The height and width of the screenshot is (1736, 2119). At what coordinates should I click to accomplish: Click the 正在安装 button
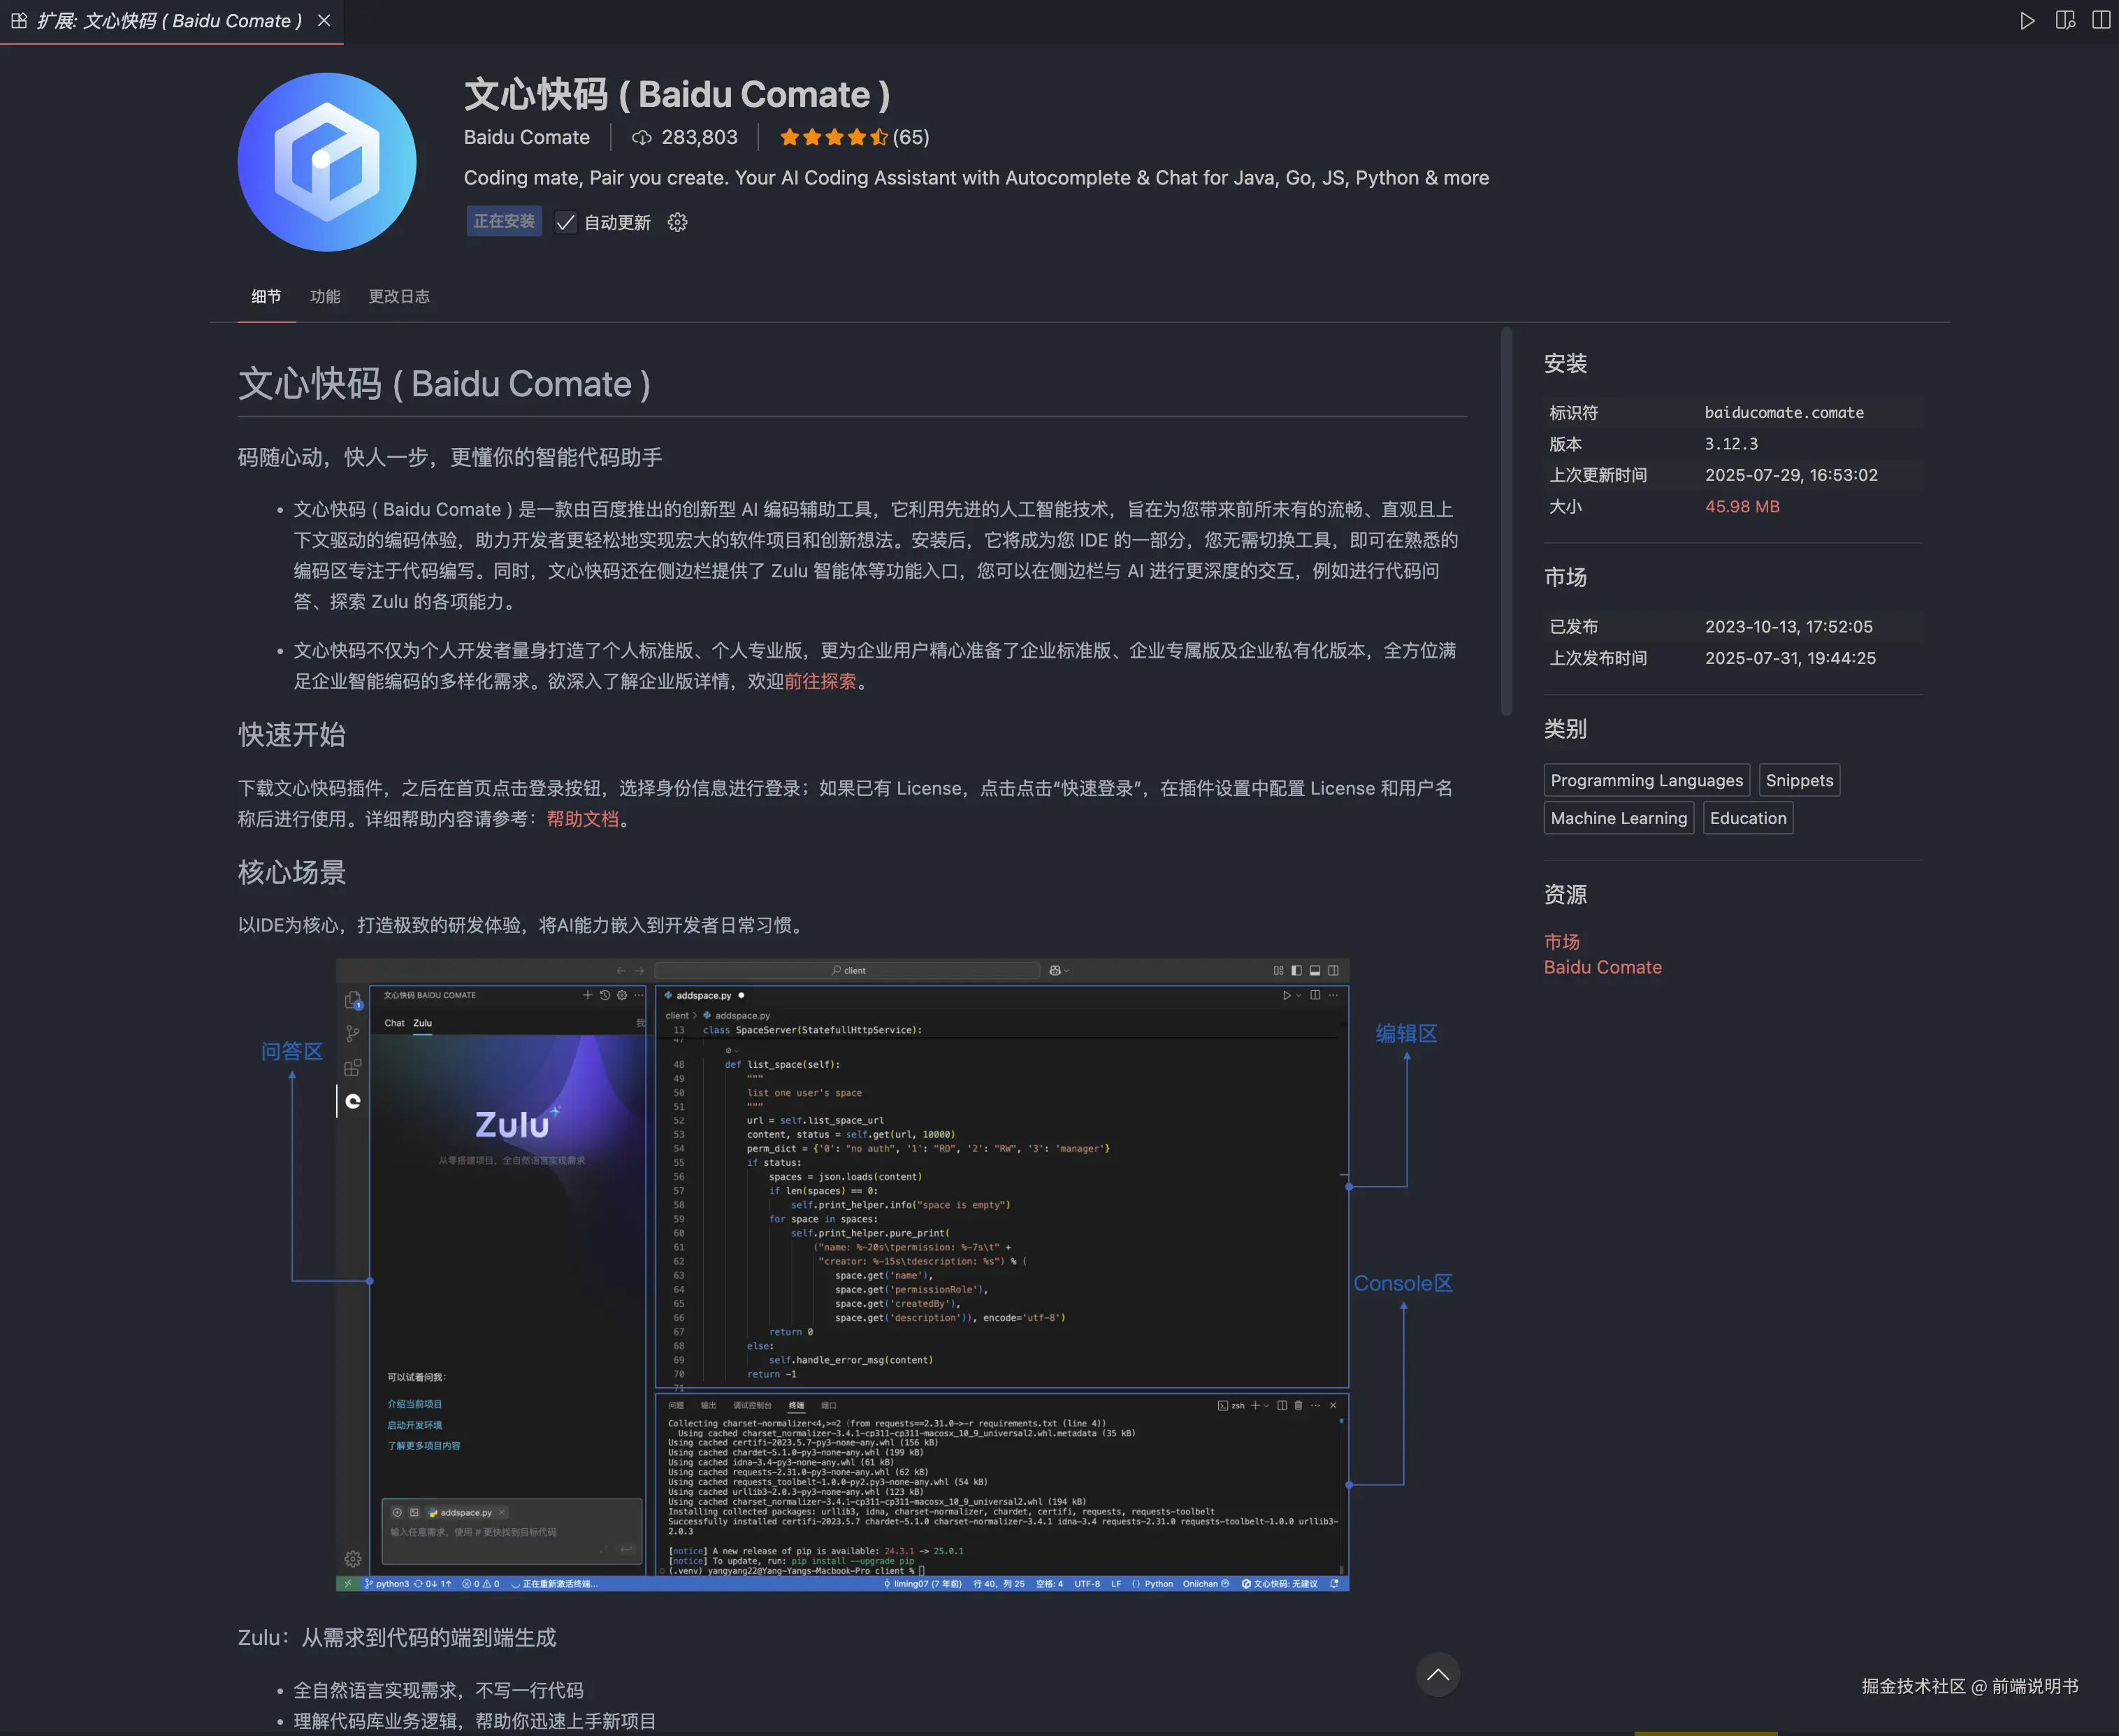point(504,221)
